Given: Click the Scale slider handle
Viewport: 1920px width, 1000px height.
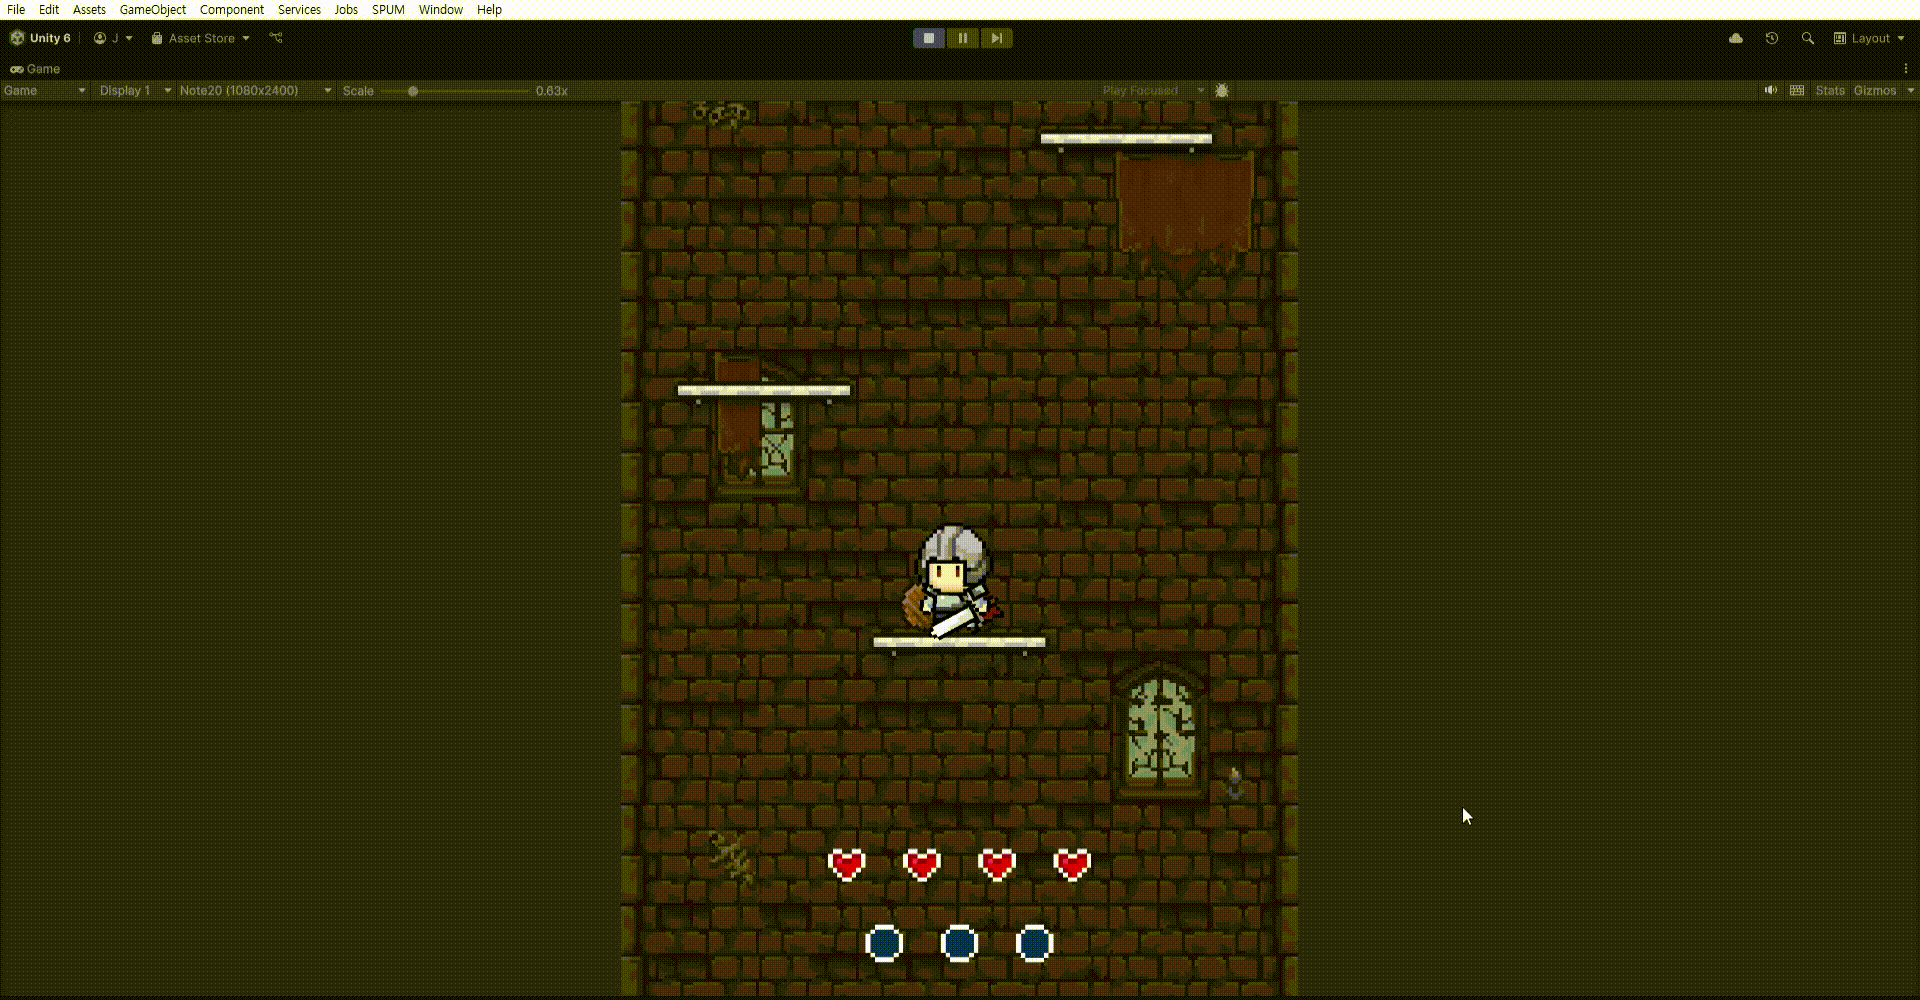Looking at the screenshot, I should tap(413, 91).
